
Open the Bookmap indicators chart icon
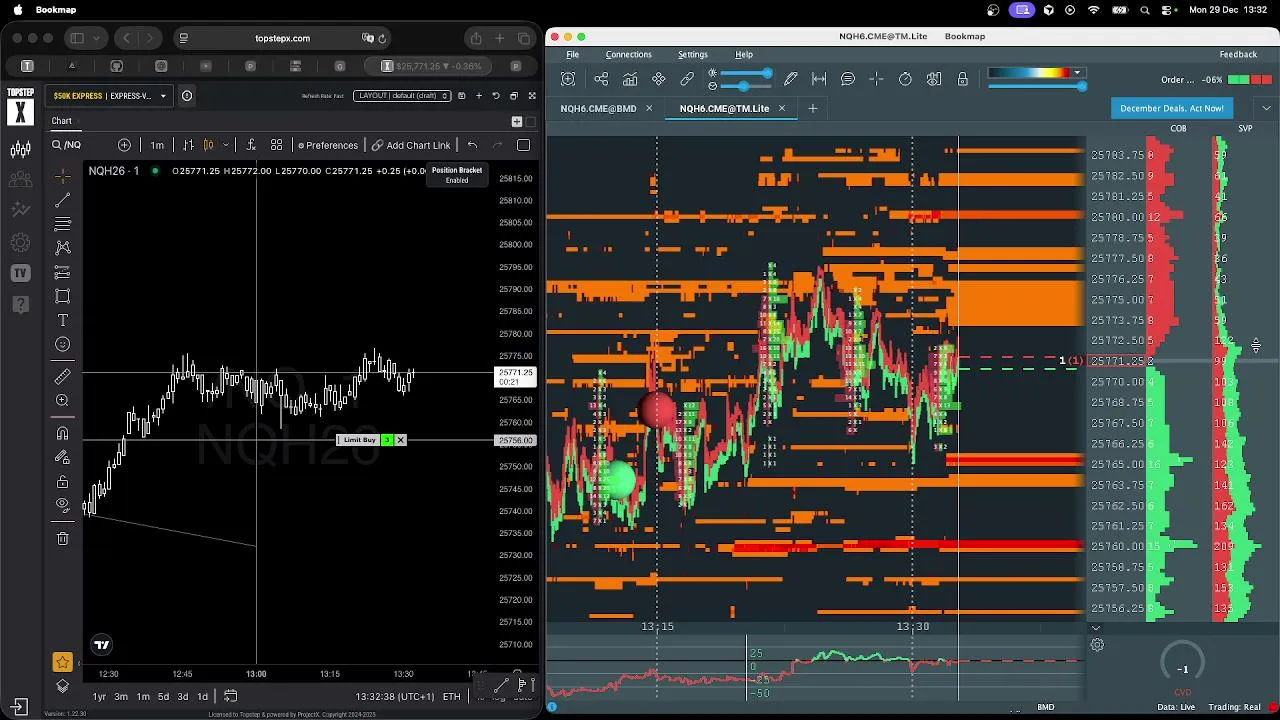coord(630,79)
